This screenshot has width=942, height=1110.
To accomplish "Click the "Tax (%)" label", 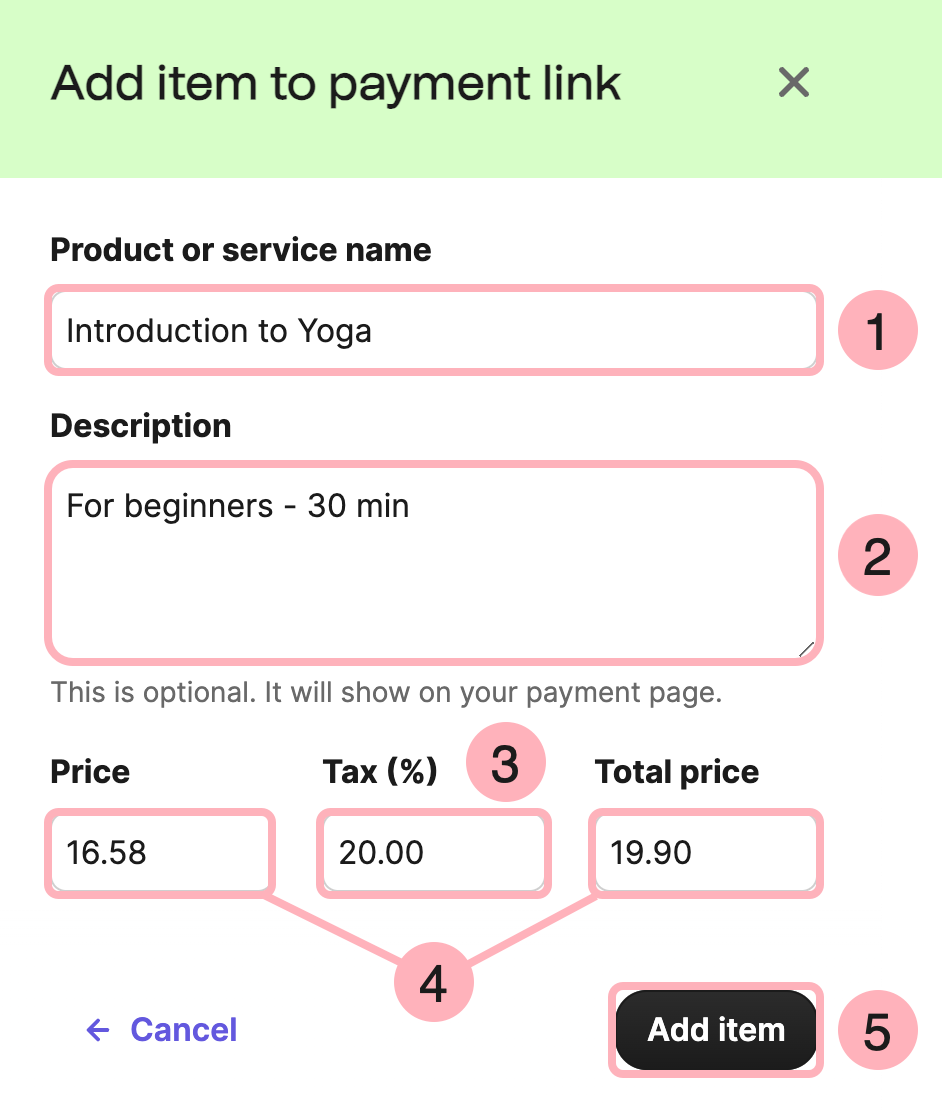I will (x=380, y=772).
